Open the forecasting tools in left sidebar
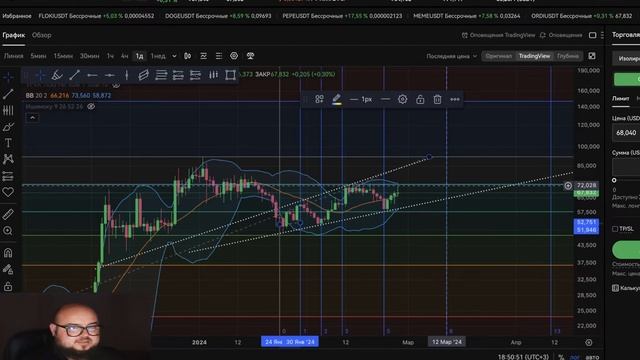 tap(8, 176)
